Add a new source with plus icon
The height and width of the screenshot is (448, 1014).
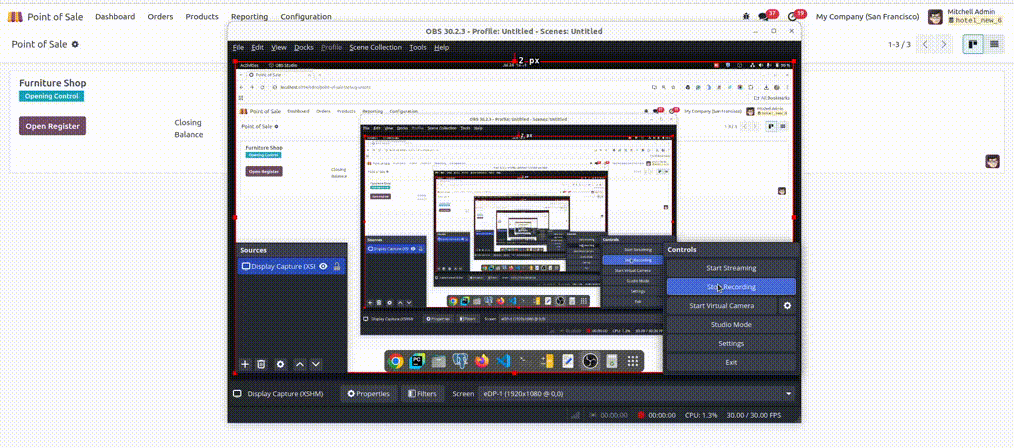245,364
